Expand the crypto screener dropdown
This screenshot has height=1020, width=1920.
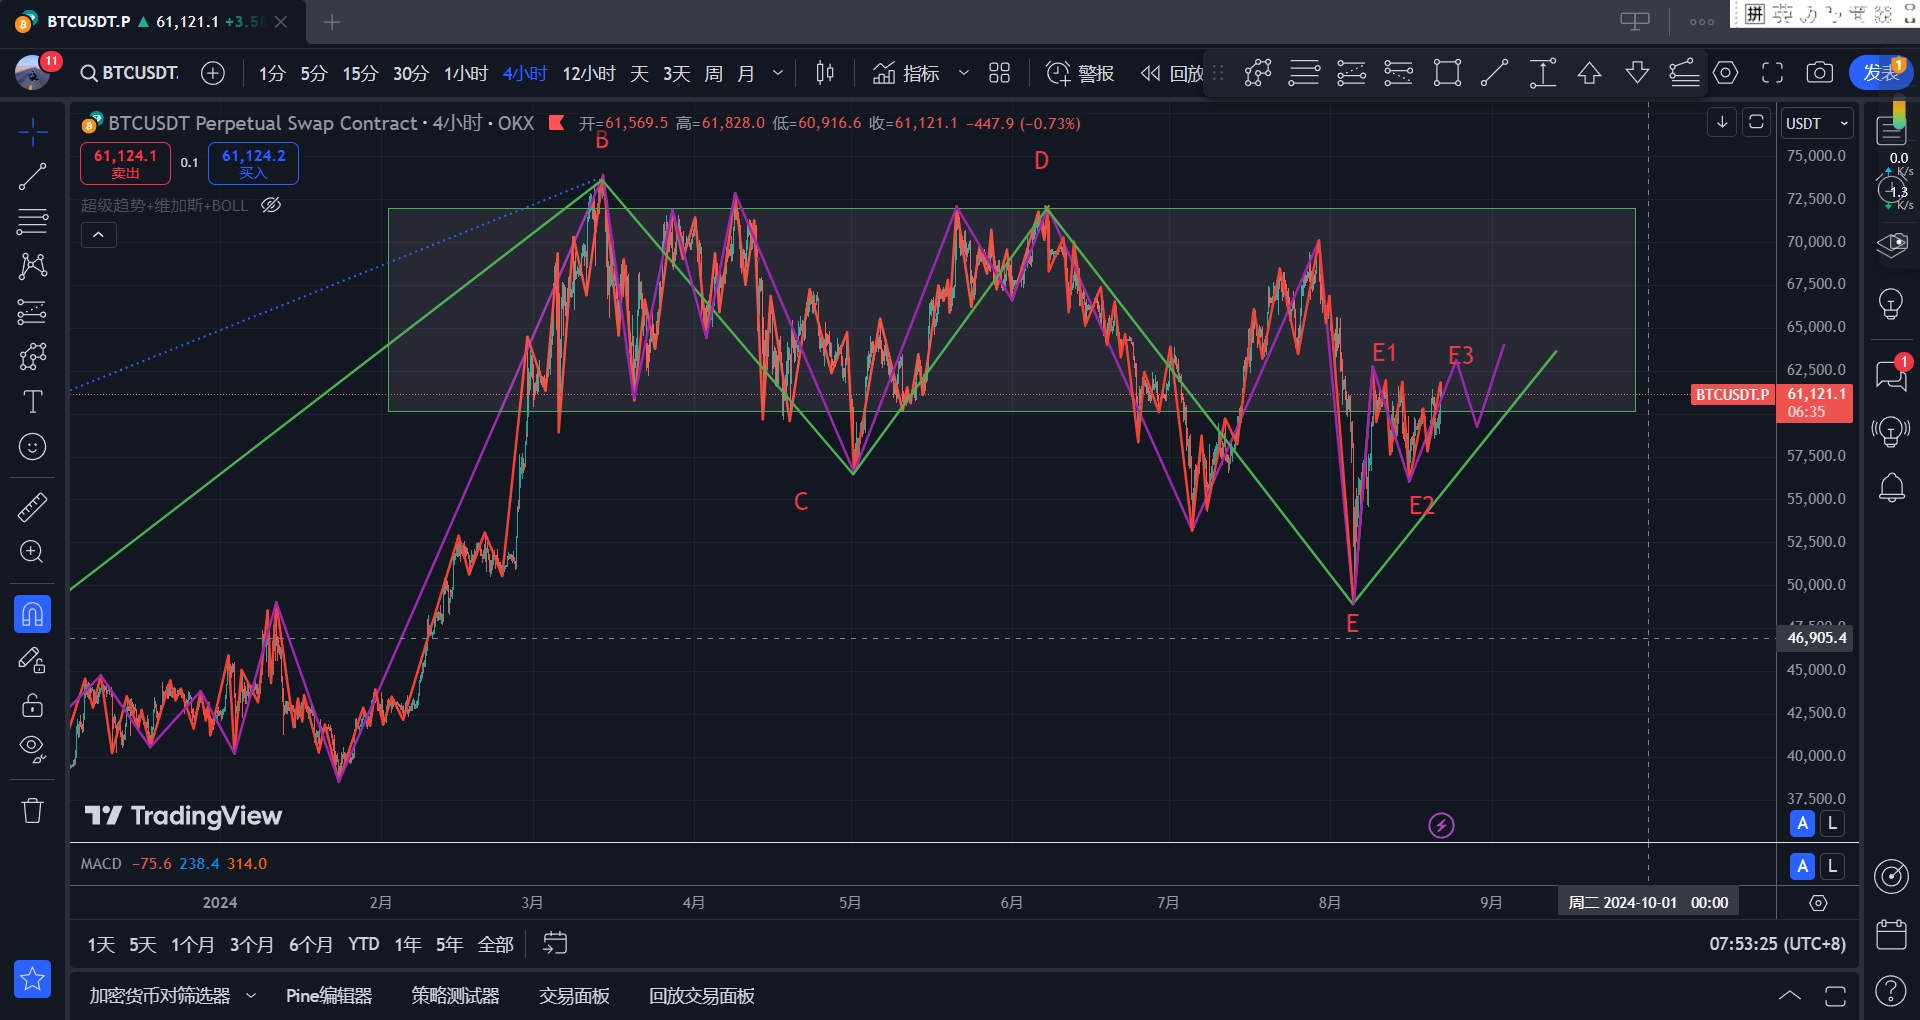[x=251, y=996]
